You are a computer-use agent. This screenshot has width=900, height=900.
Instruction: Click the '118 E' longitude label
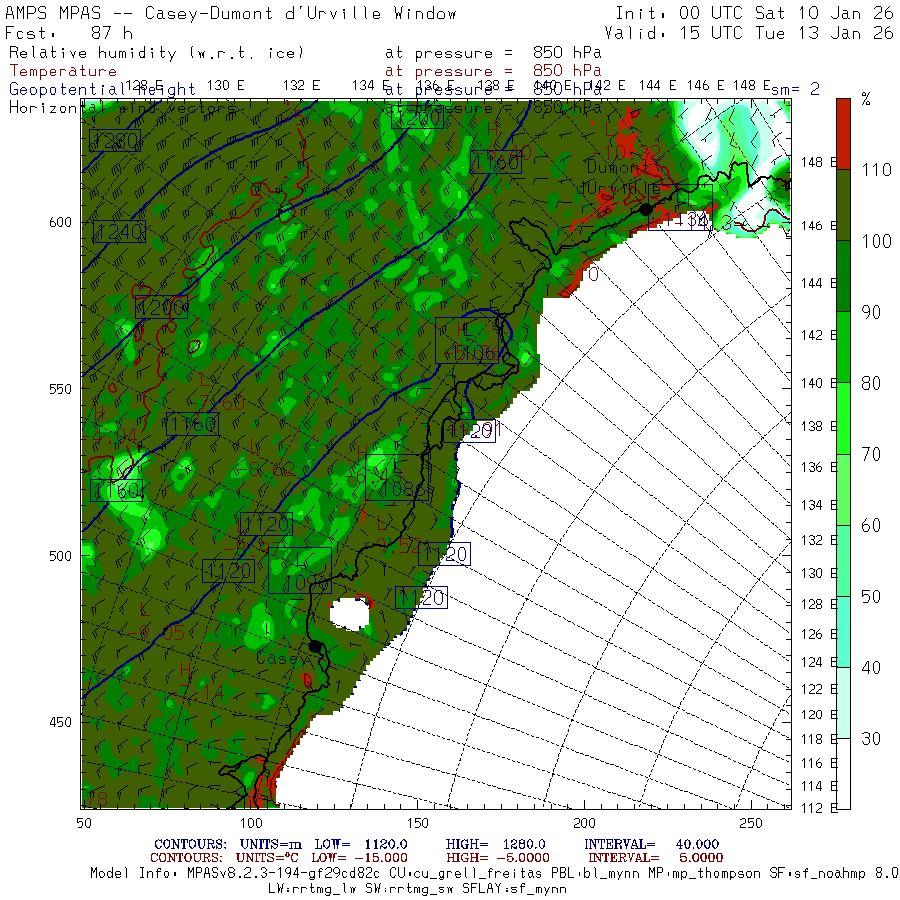(819, 739)
